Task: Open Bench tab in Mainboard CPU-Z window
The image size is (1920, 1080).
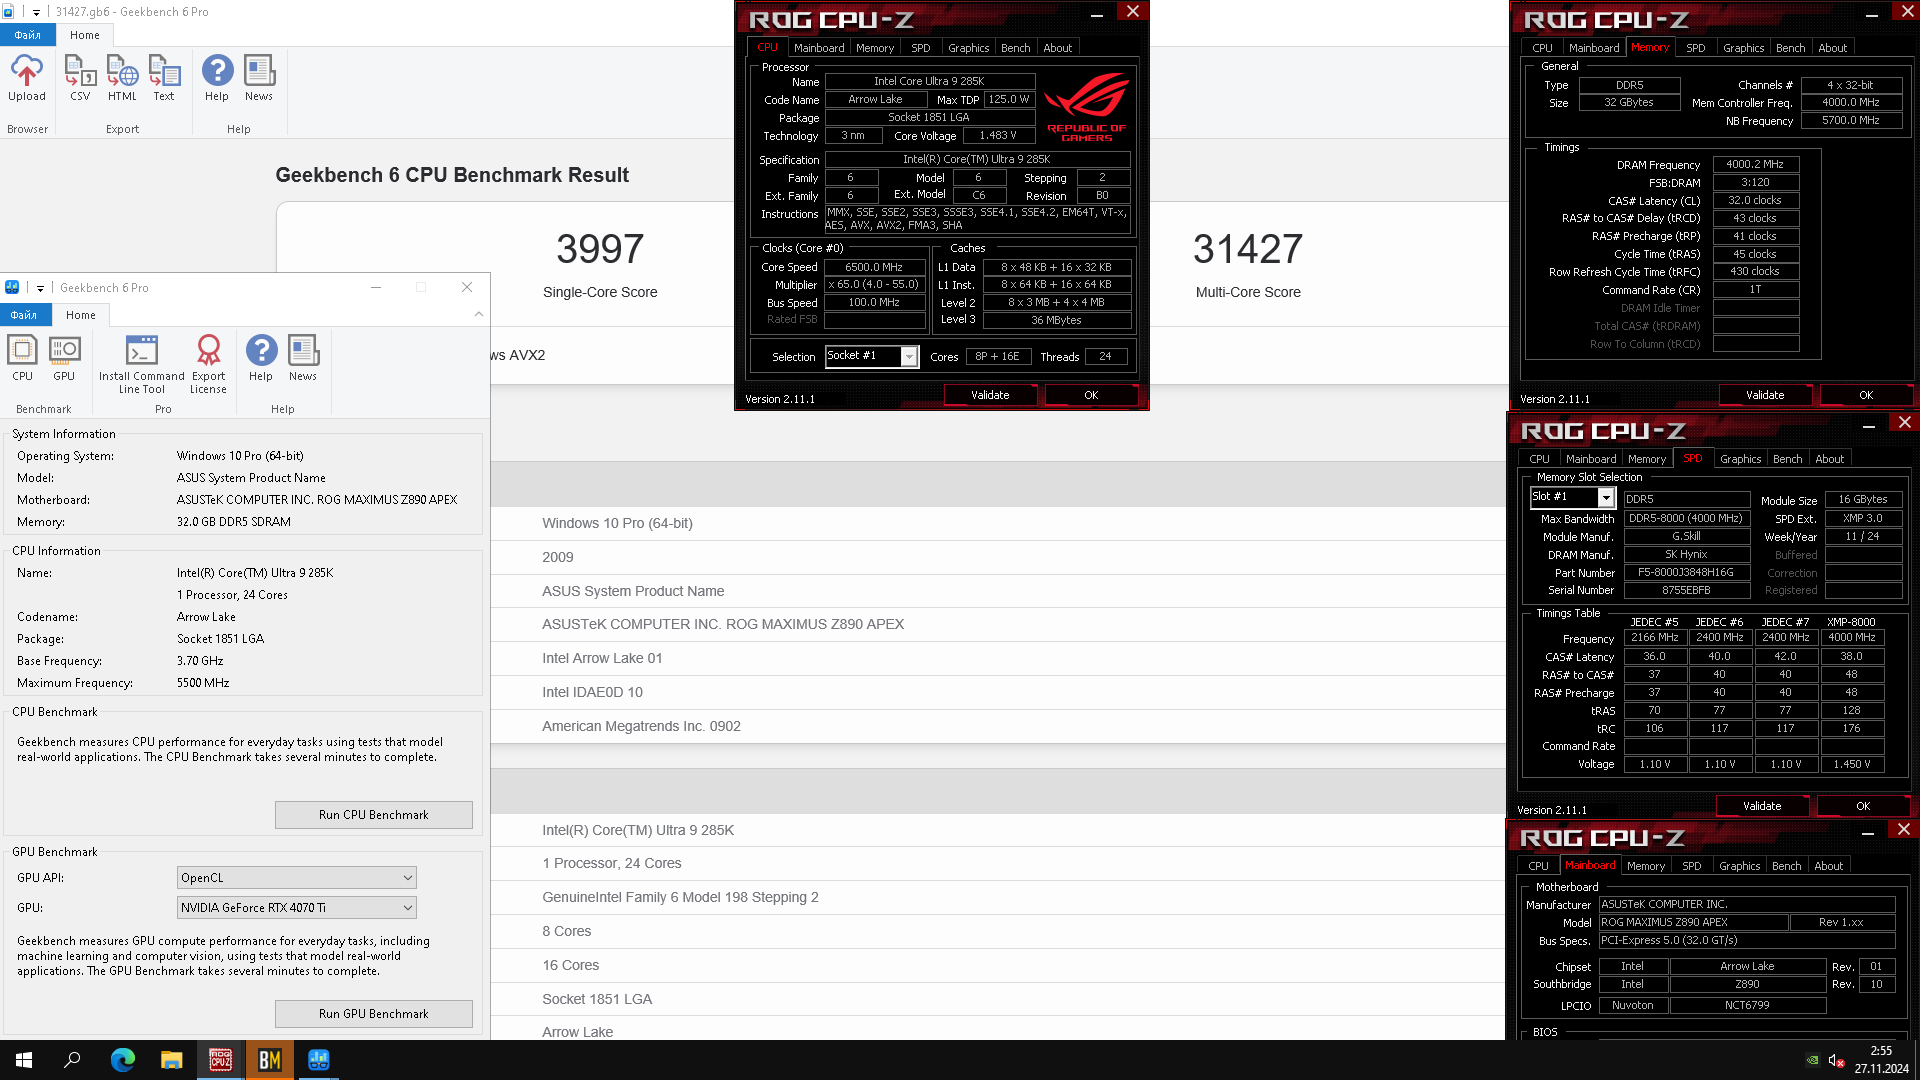Action: point(1787,866)
